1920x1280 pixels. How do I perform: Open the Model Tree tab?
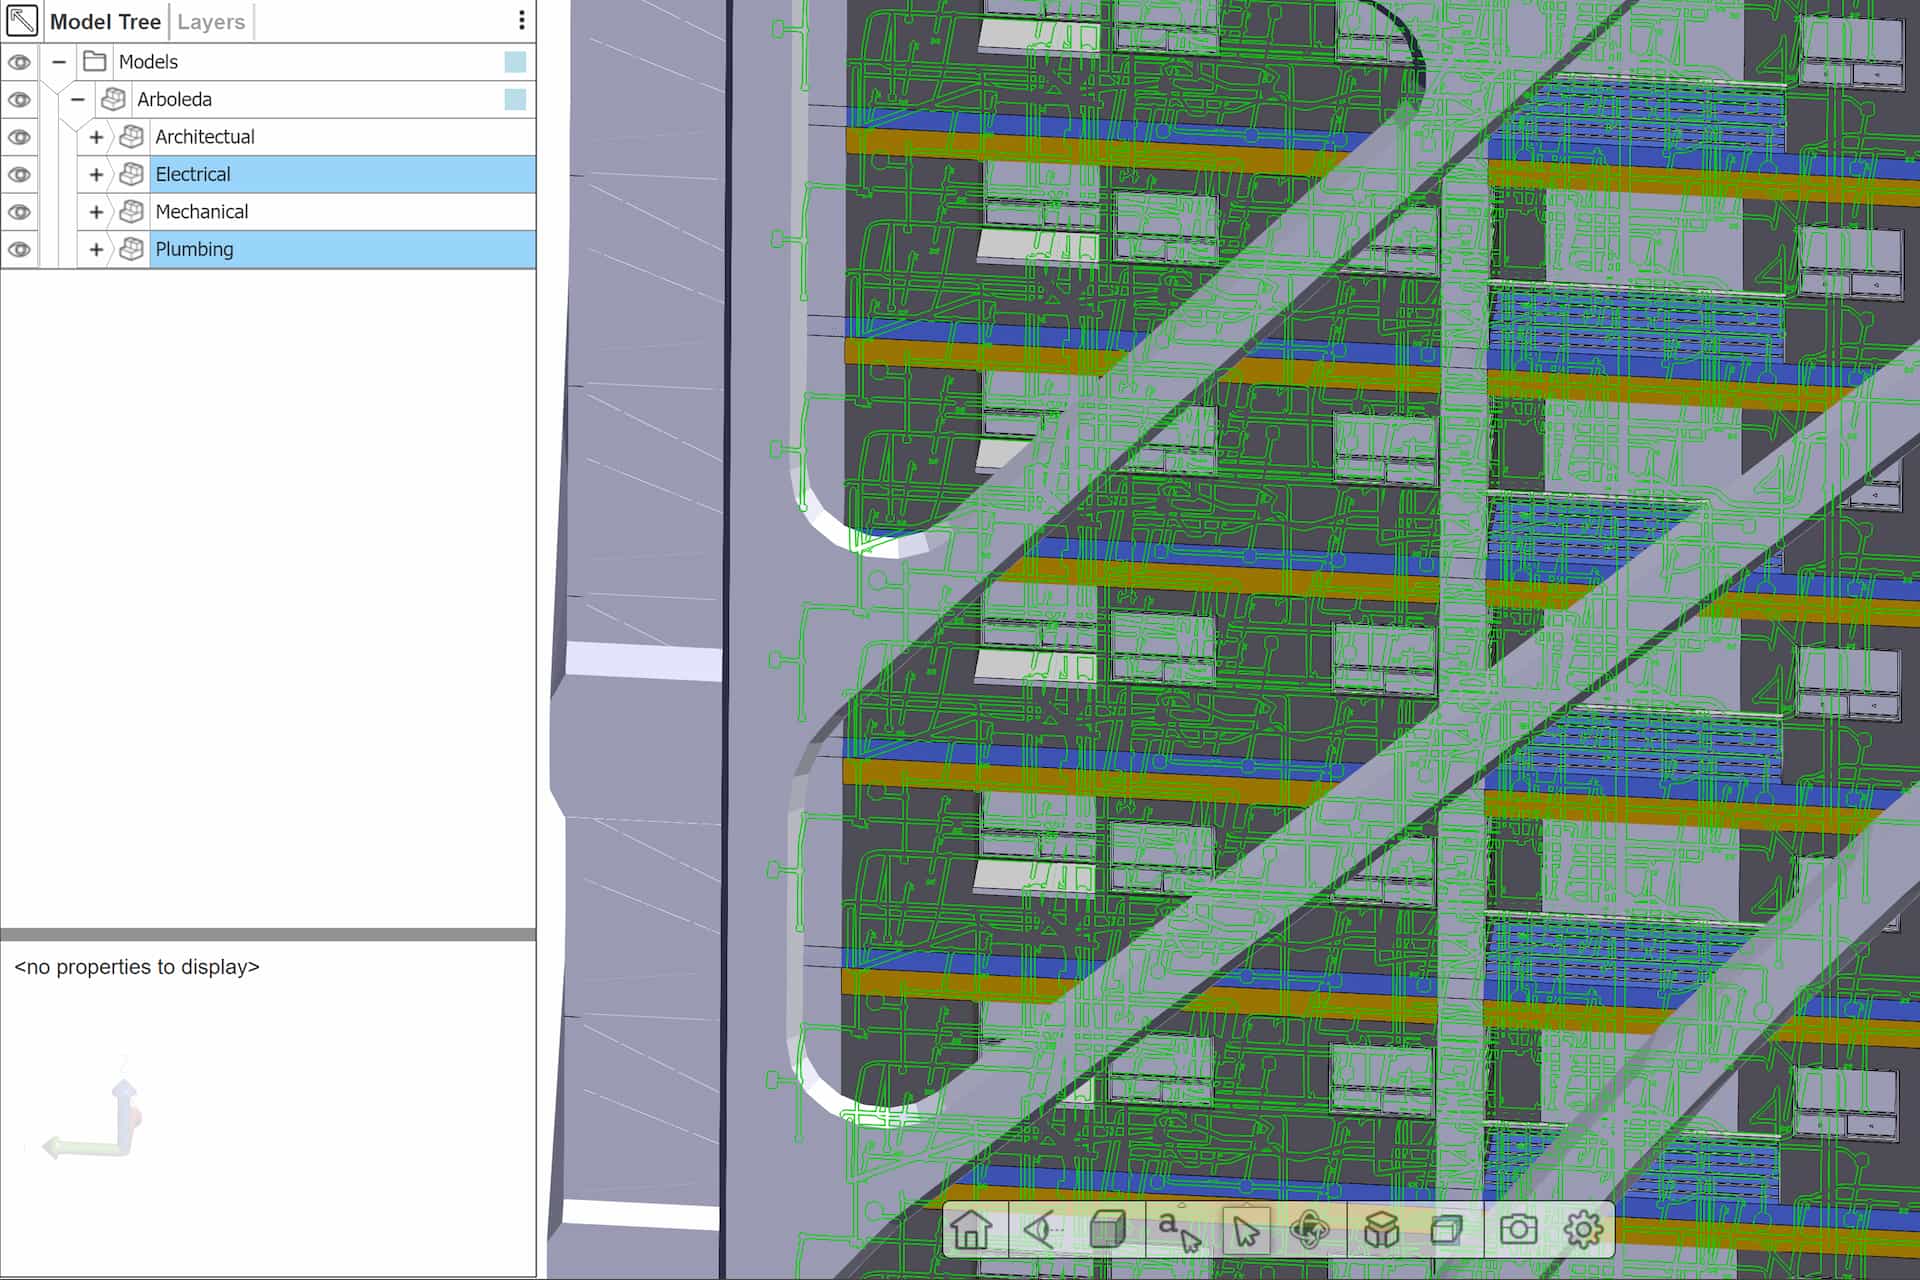[x=105, y=22]
